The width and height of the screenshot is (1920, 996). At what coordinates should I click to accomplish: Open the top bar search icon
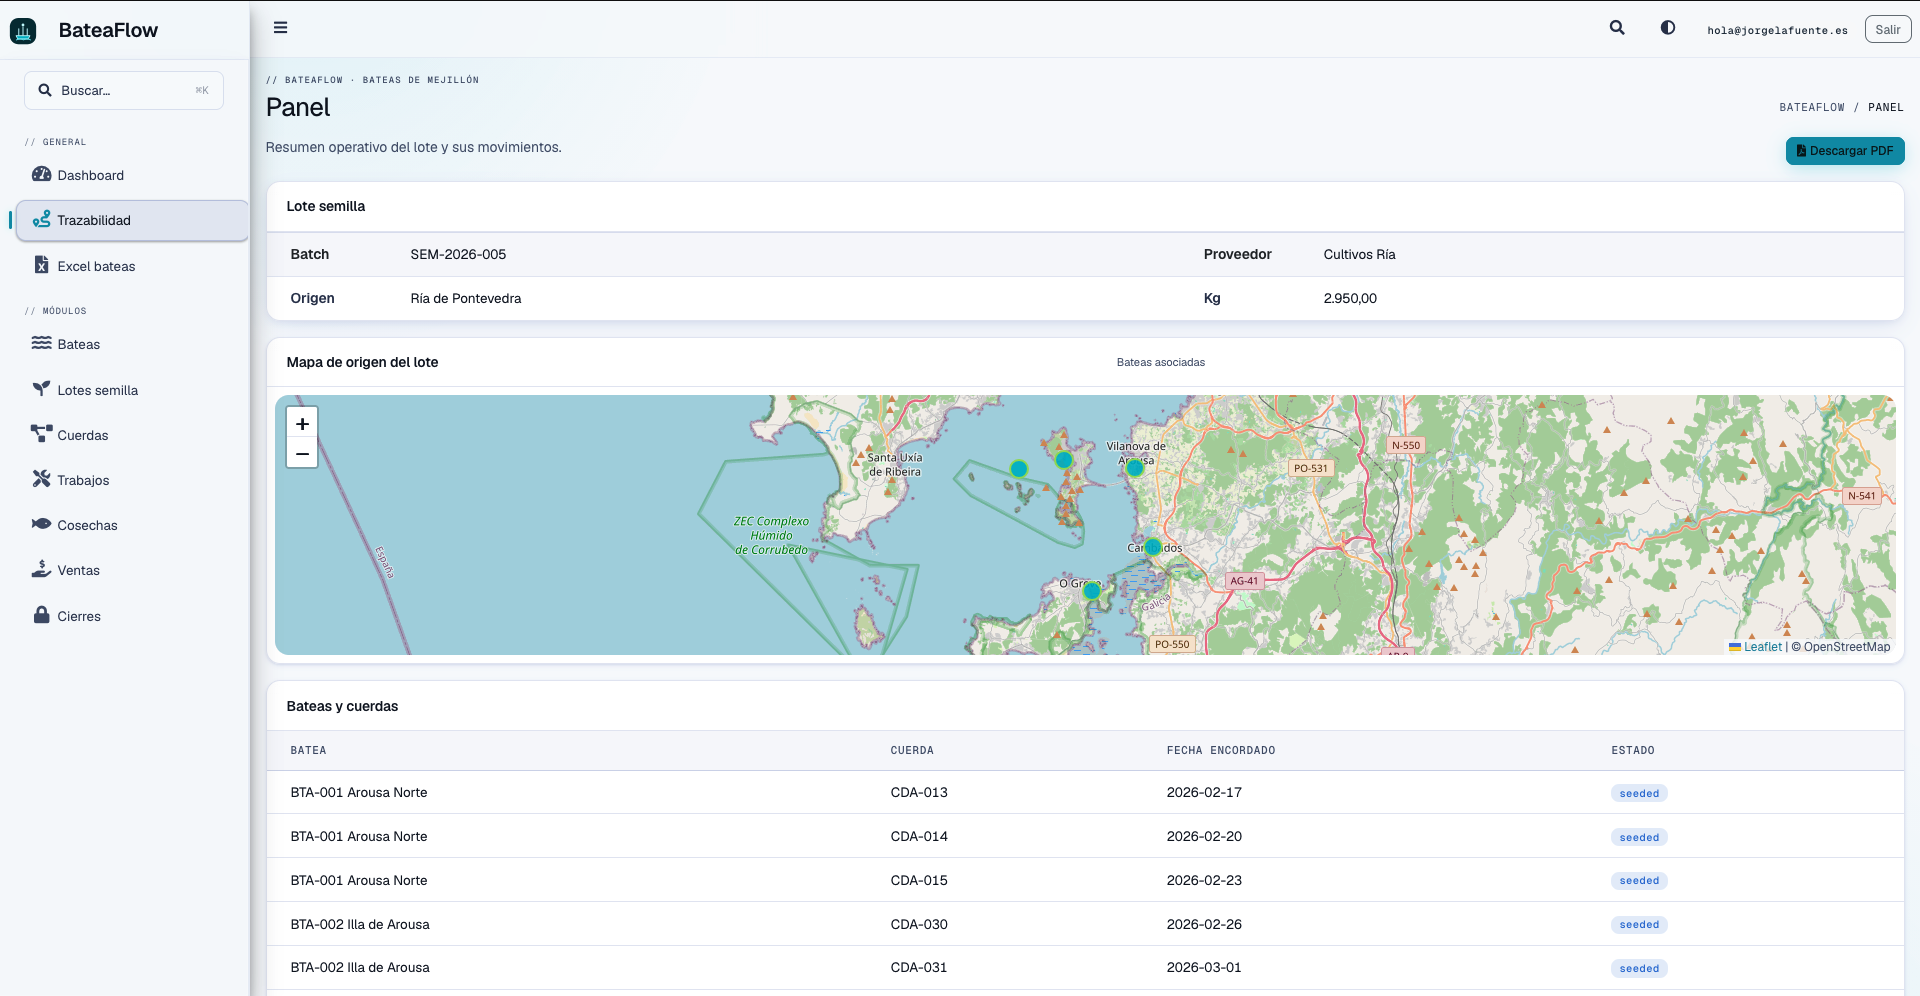[1617, 28]
